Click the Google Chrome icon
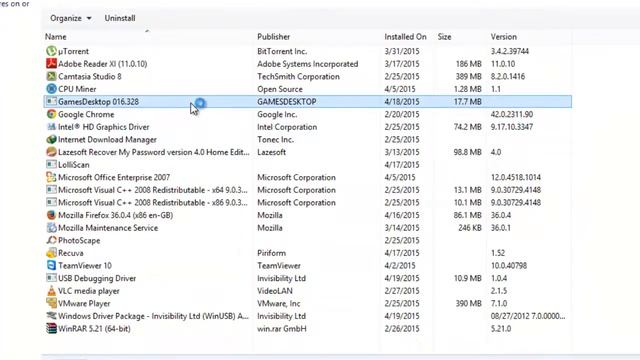The width and height of the screenshot is (640, 360). (51, 114)
